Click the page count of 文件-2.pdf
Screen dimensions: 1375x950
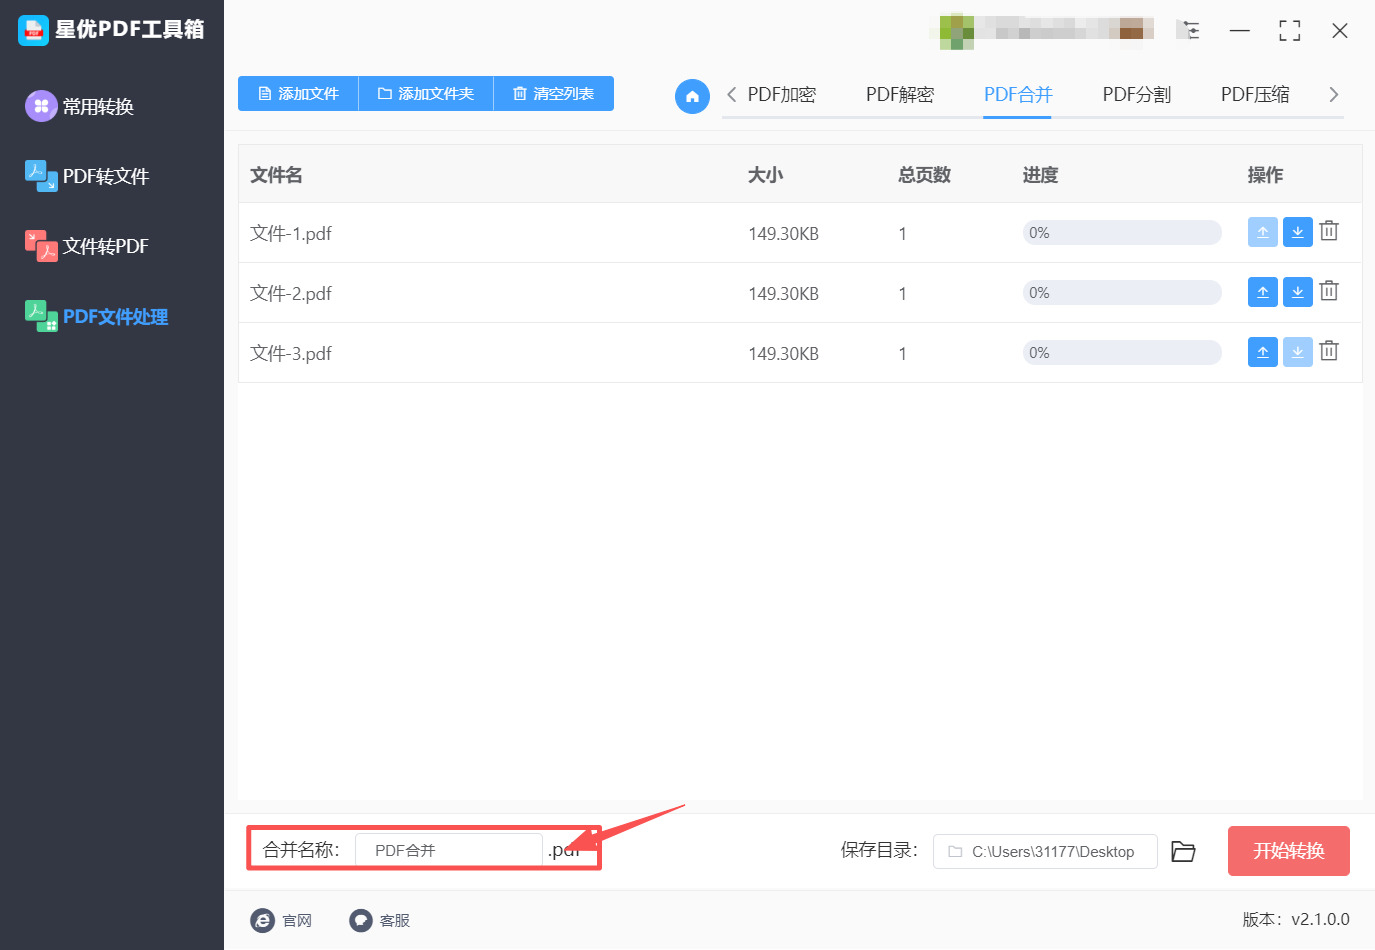click(x=902, y=294)
